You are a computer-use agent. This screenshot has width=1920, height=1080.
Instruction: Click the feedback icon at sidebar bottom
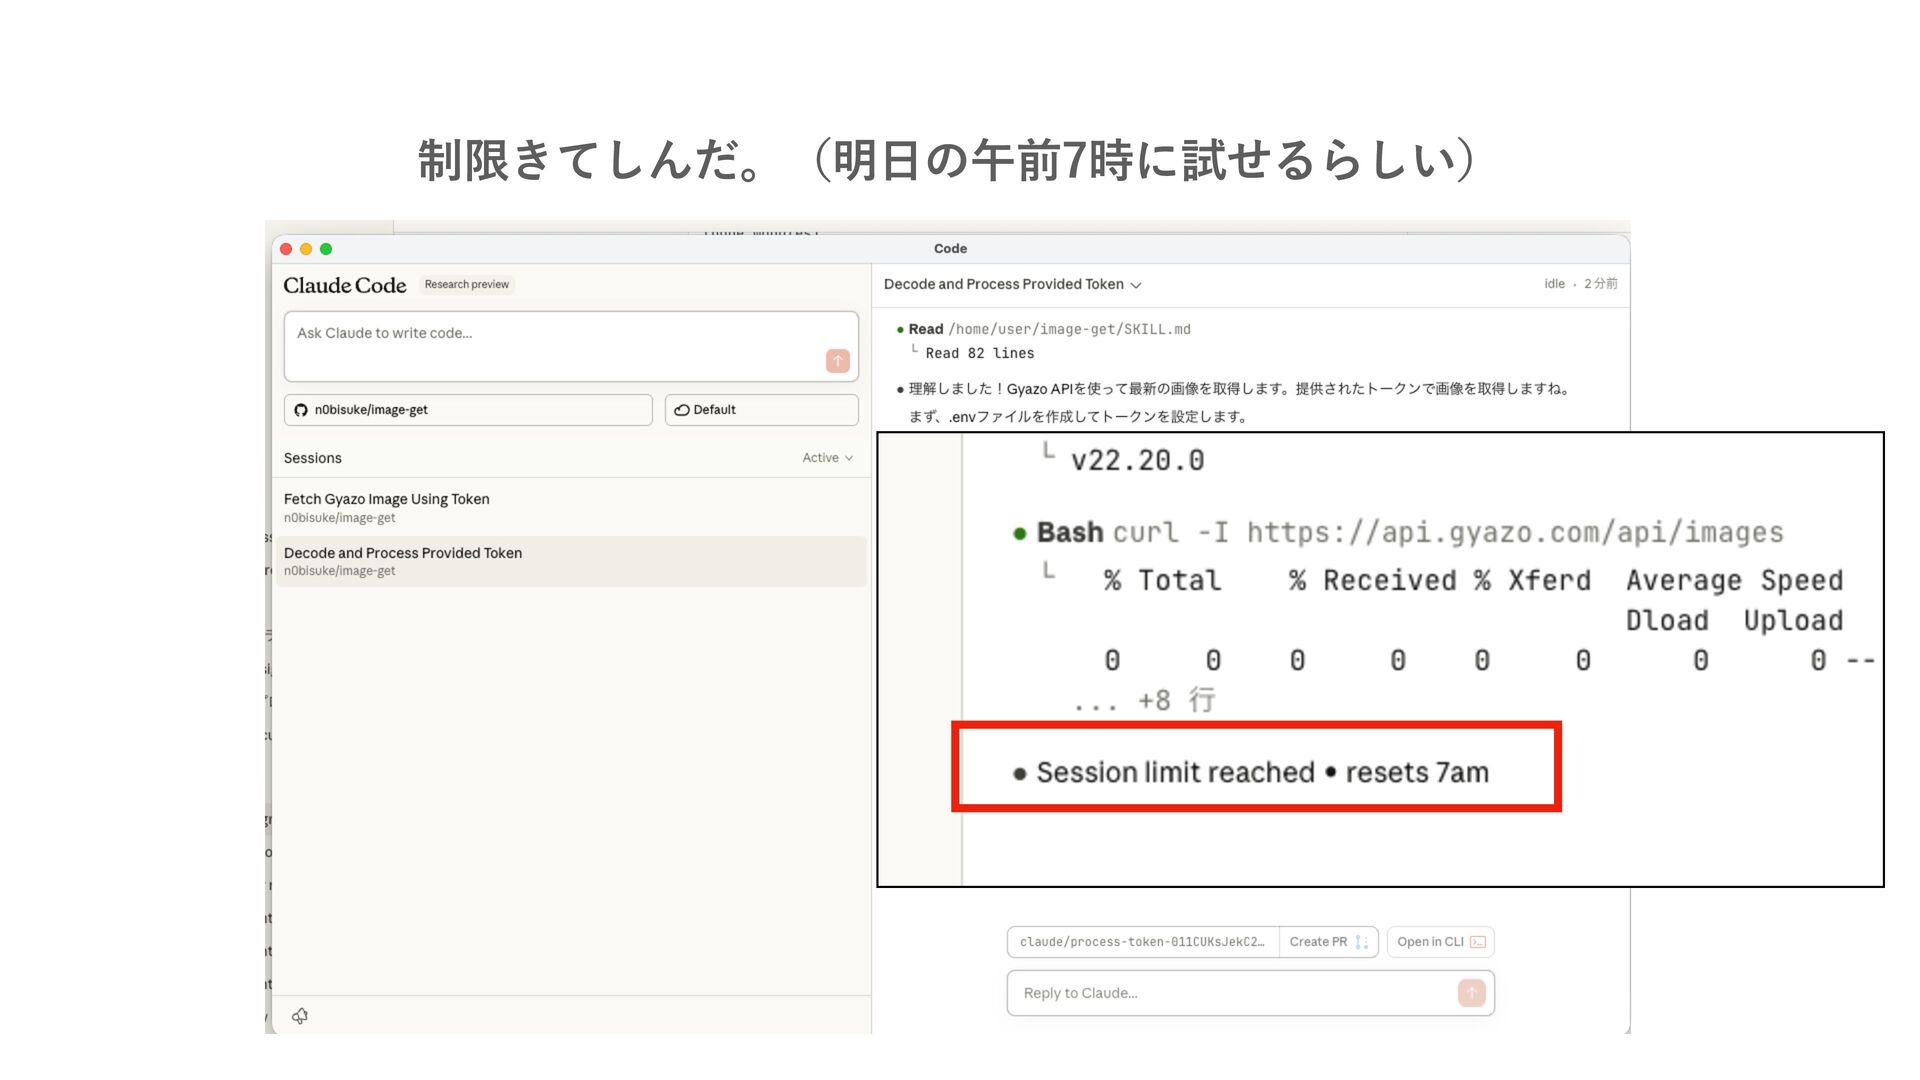tap(300, 1016)
